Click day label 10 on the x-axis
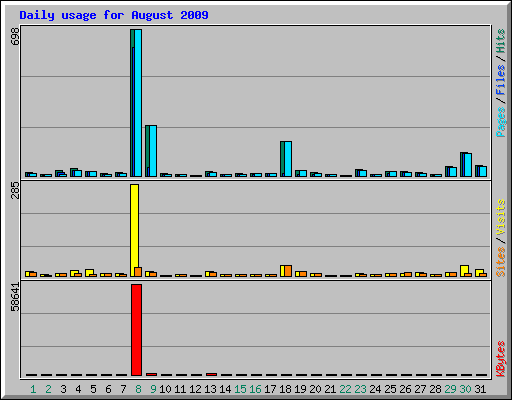Image resolution: width=512 pixels, height=400 pixels. click(x=165, y=389)
